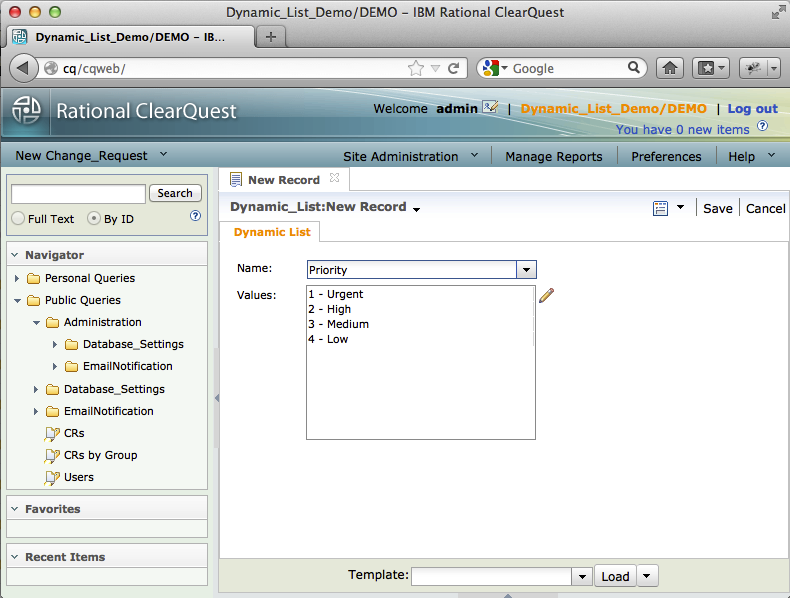Open the Help menu
The height and width of the screenshot is (598, 790).
point(752,157)
